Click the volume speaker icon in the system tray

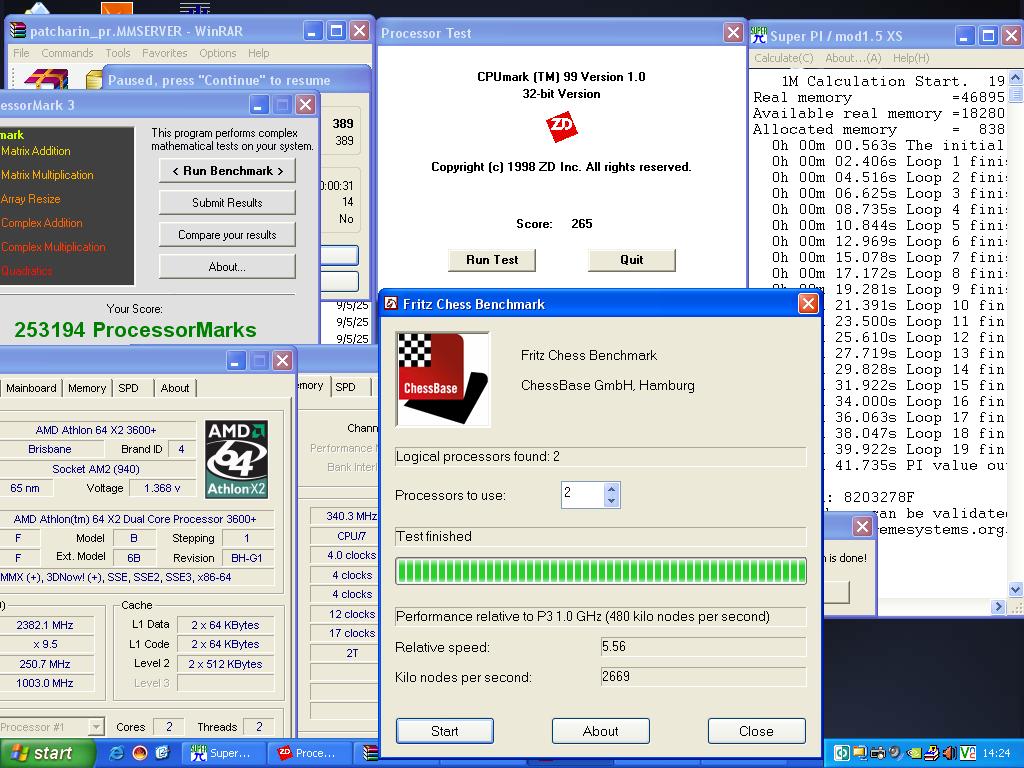[949, 753]
